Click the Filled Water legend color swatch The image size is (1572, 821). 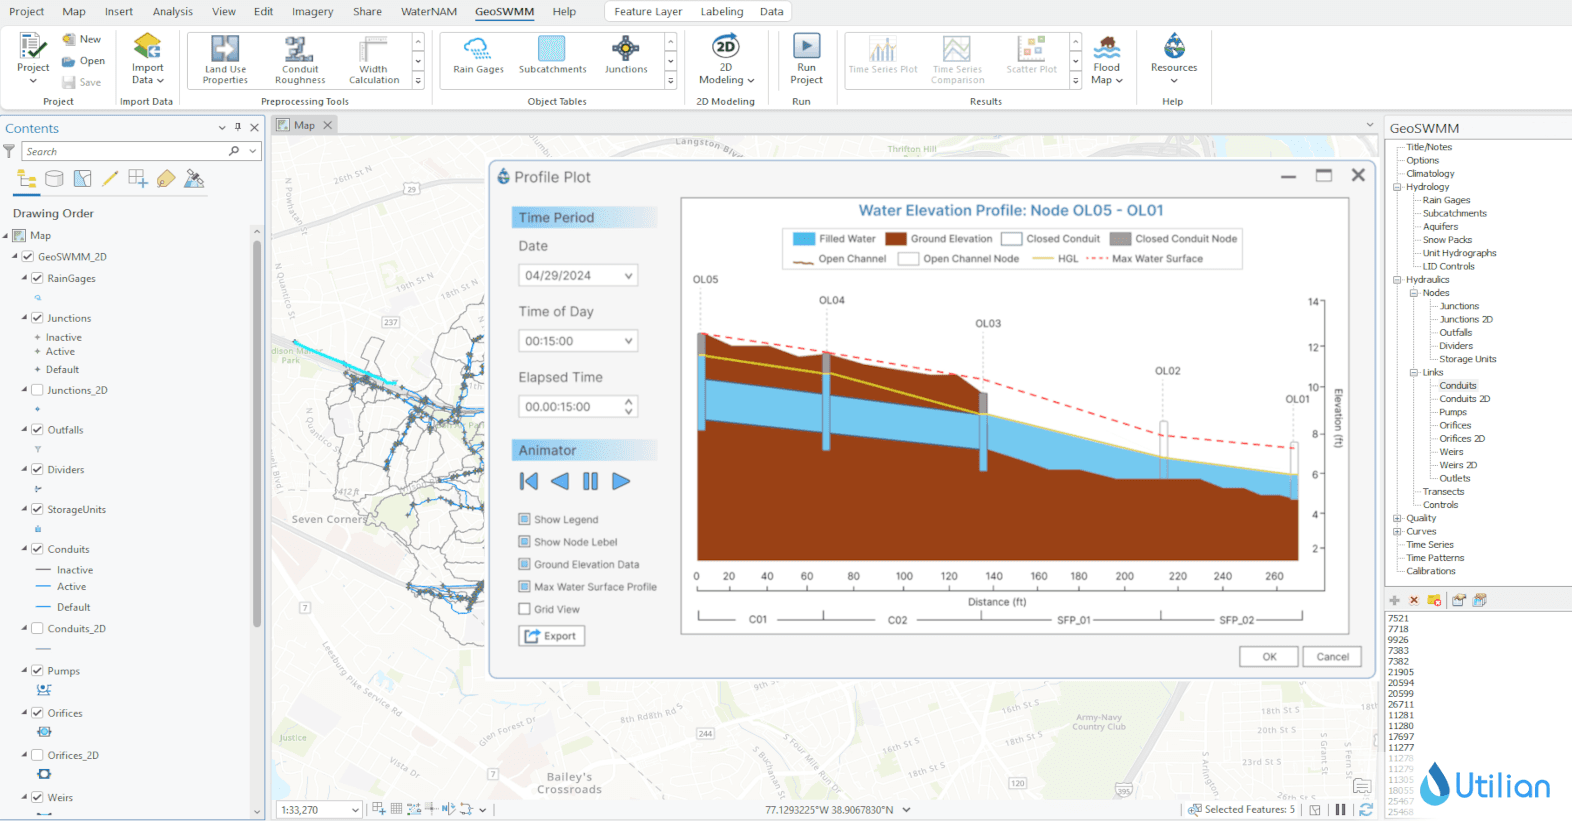tap(803, 239)
